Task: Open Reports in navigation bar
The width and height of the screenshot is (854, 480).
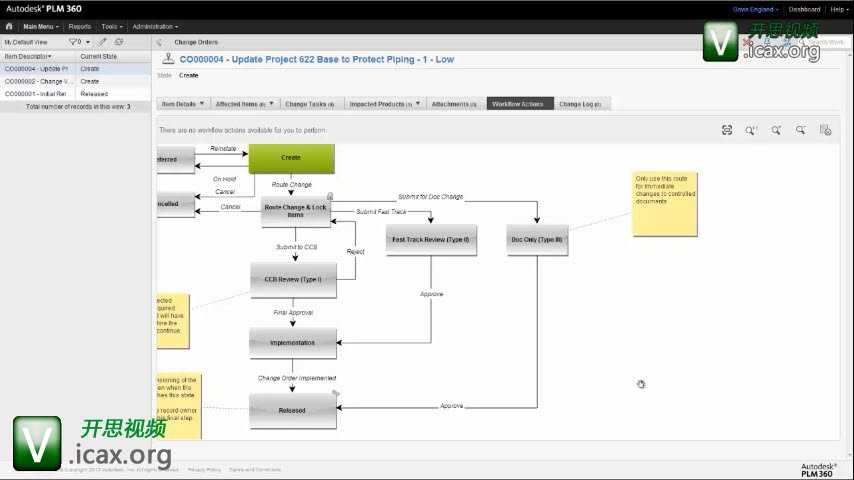Action: [80, 26]
